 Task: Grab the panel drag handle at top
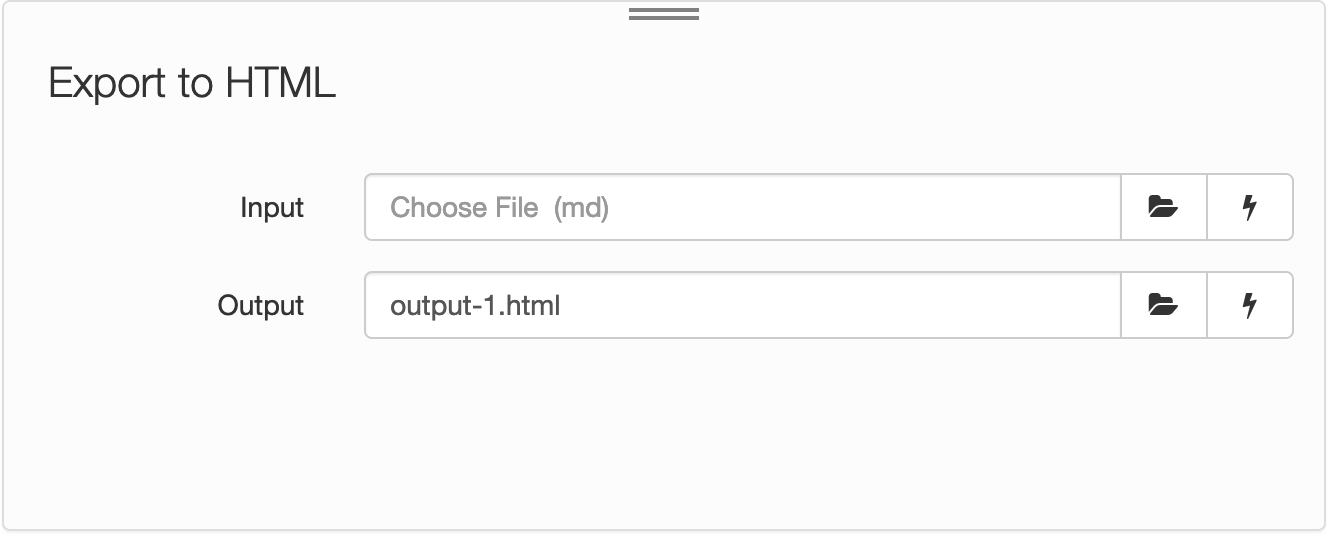tap(664, 14)
